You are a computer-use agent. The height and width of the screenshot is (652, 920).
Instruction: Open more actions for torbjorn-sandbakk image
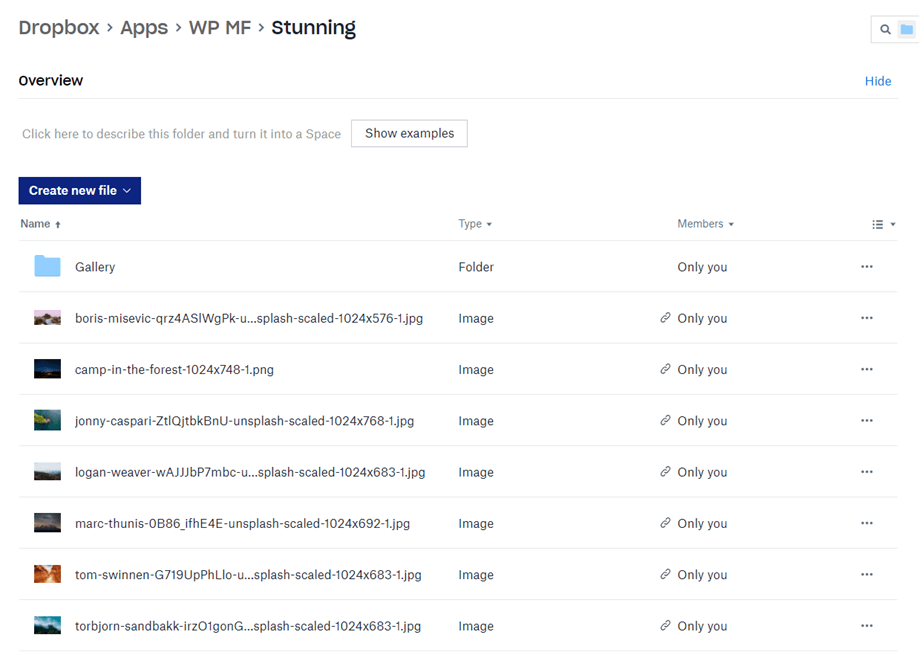click(x=866, y=626)
